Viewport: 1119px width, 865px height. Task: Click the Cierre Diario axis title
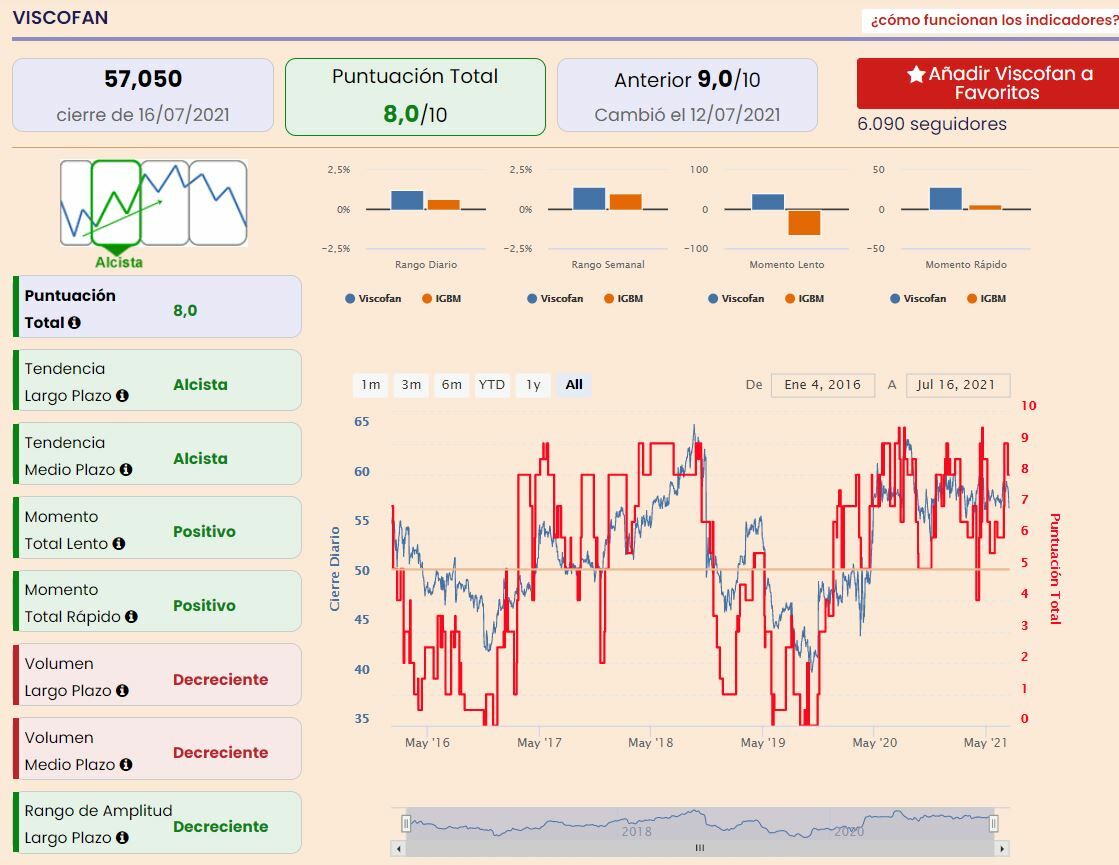(x=335, y=569)
